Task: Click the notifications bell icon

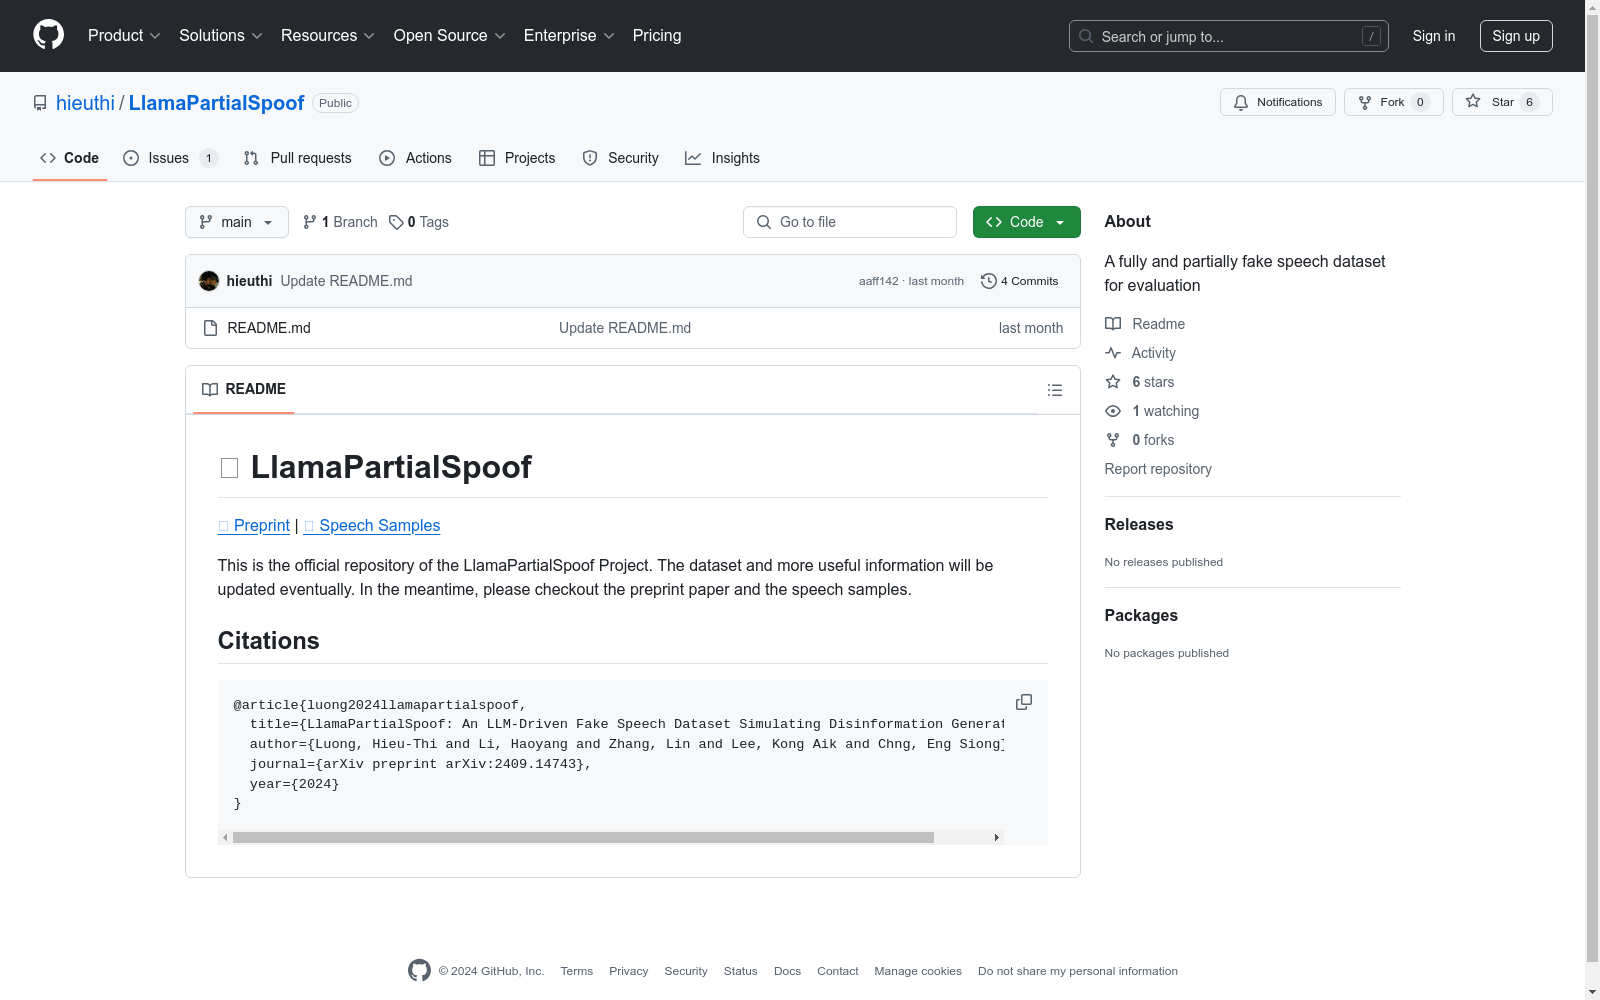Action: click(1241, 102)
